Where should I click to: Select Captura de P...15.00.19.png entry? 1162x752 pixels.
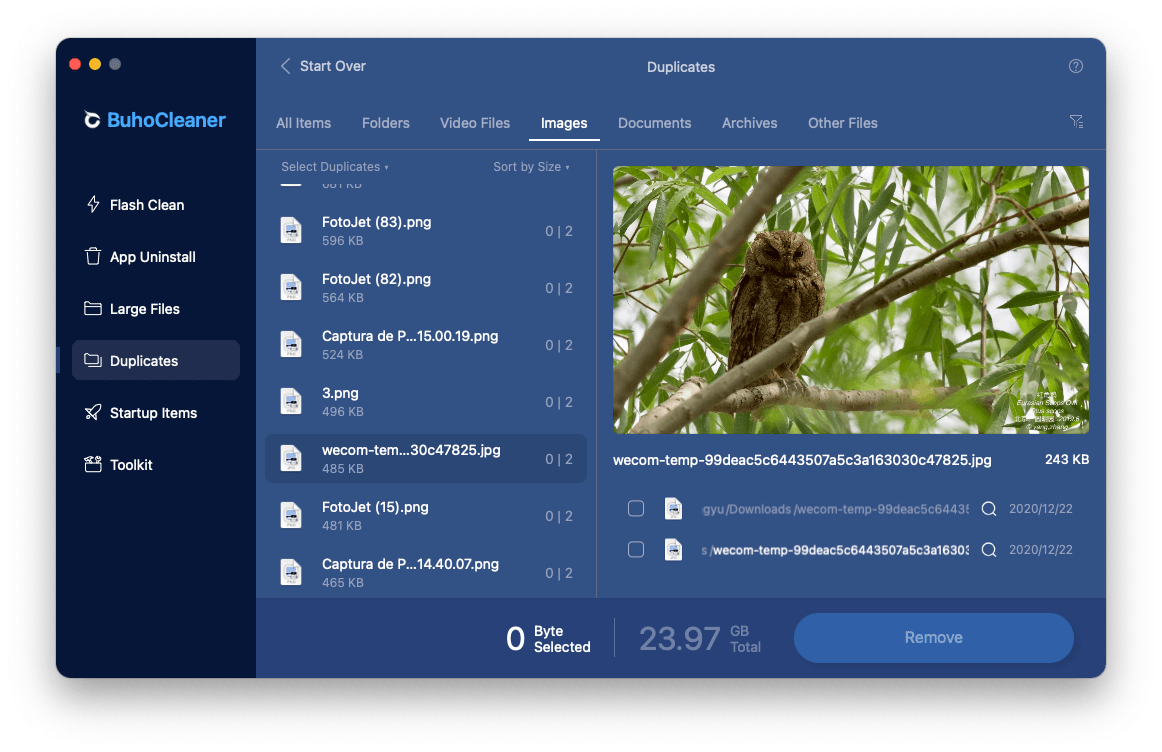pos(426,345)
